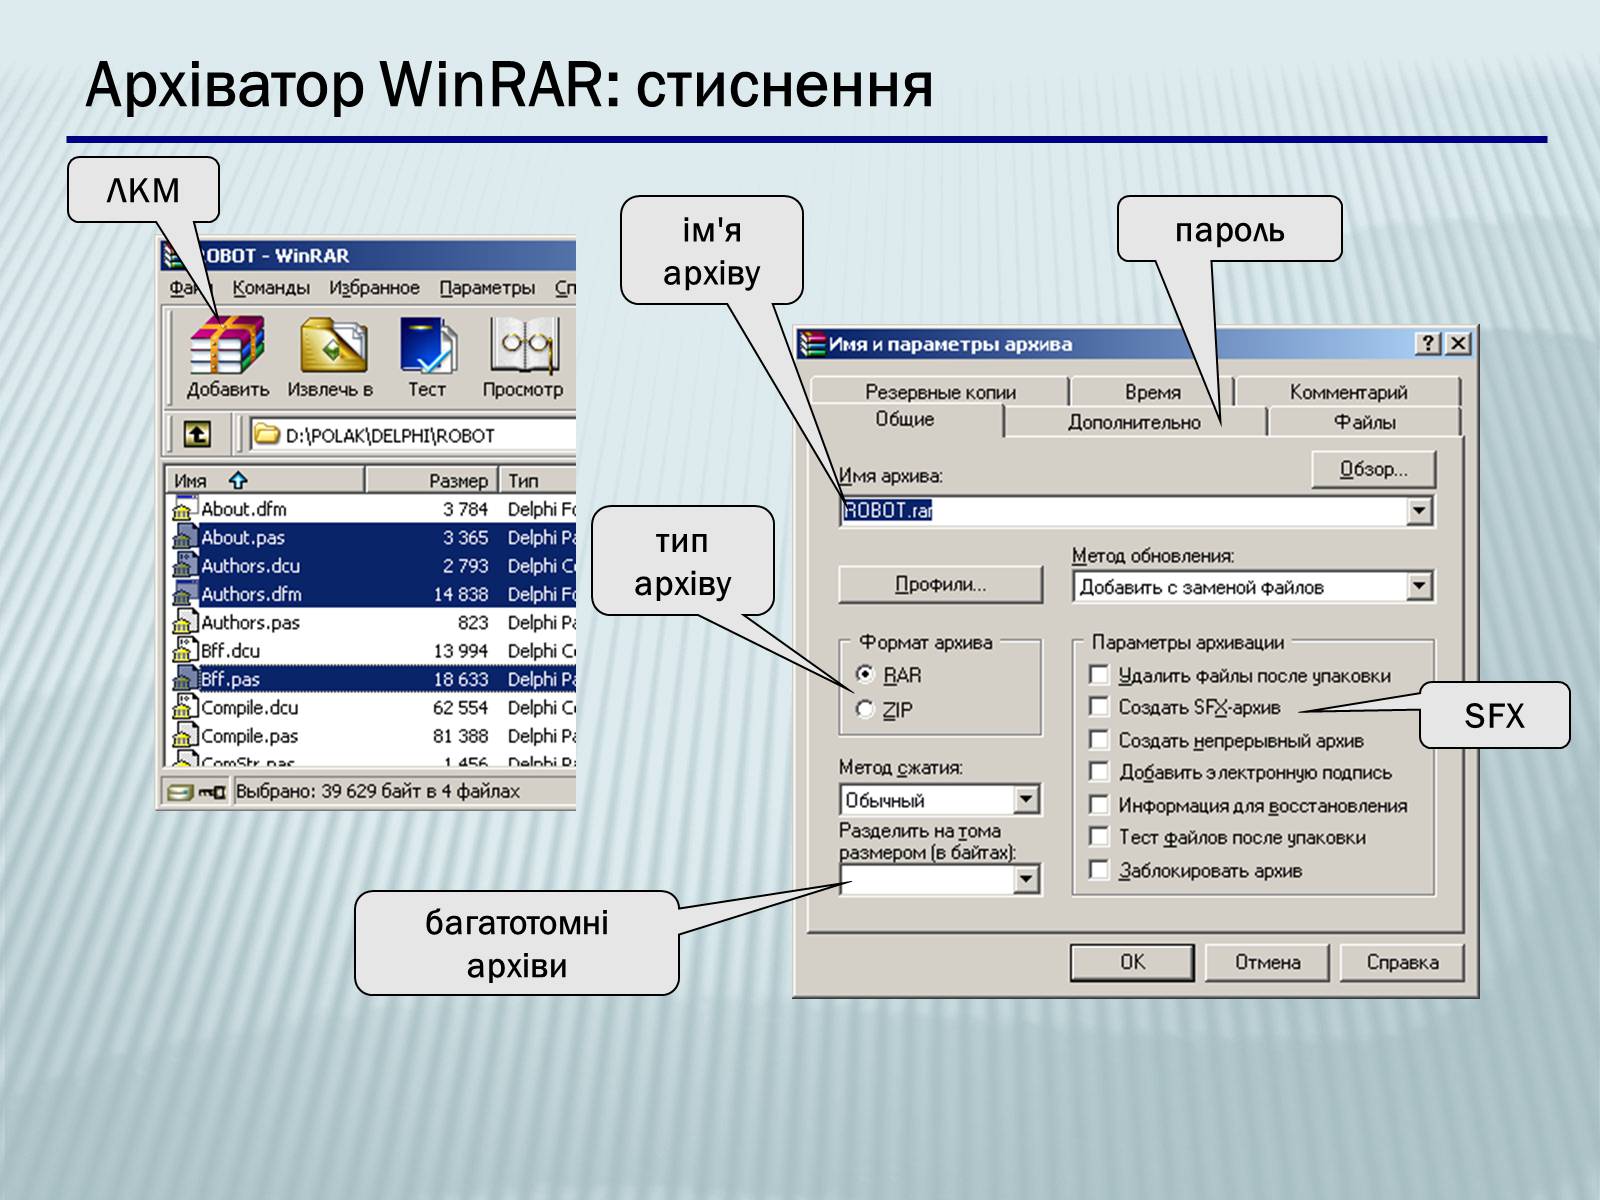Click the Имя column header
This screenshot has height=1200, width=1600.
tap(264, 480)
